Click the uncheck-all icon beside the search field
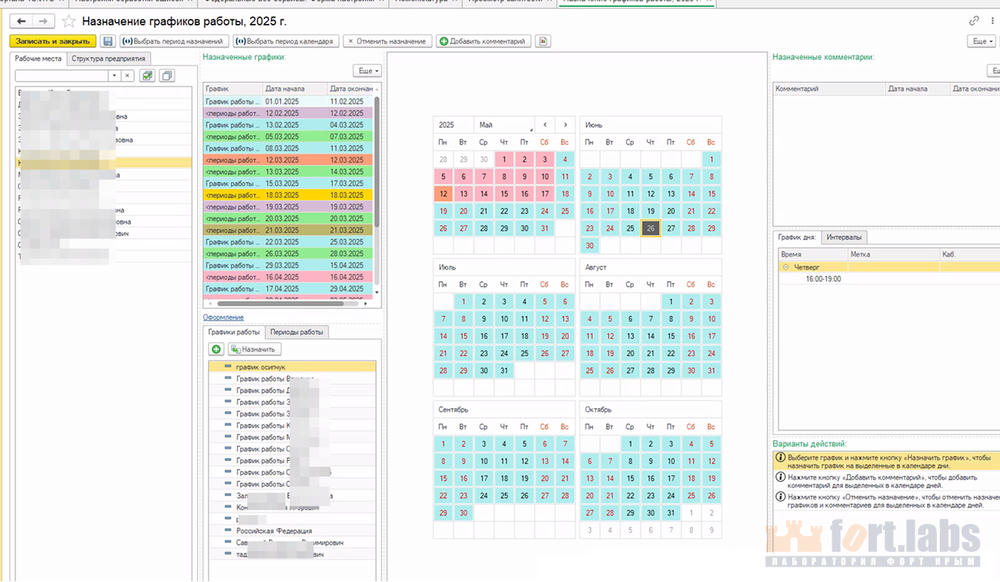The height and width of the screenshot is (582, 1000). tap(166, 75)
